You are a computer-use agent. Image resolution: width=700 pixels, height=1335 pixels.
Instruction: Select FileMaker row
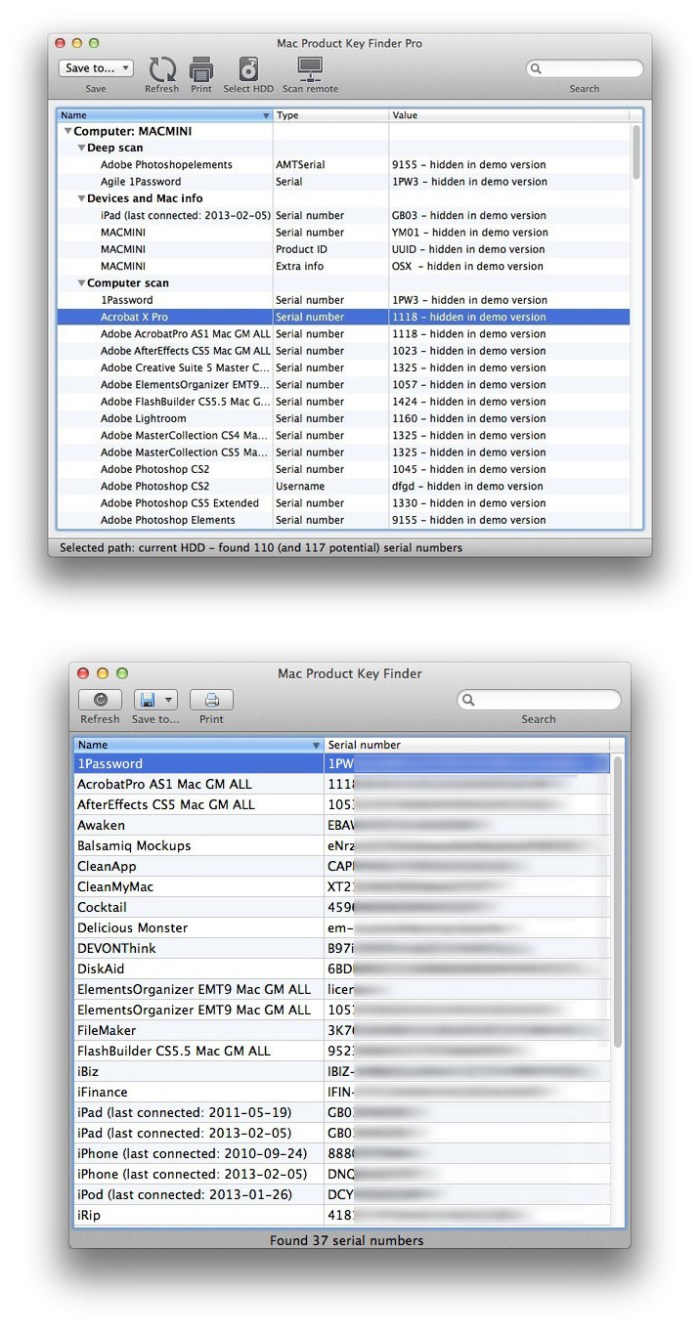point(343,1030)
